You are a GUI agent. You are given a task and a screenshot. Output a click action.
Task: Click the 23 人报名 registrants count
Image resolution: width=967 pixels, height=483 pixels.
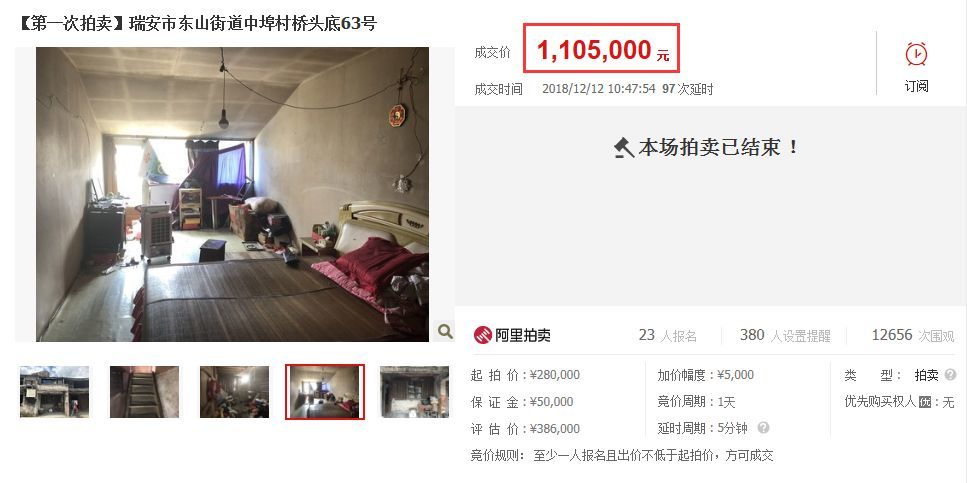pyautogui.click(x=668, y=335)
